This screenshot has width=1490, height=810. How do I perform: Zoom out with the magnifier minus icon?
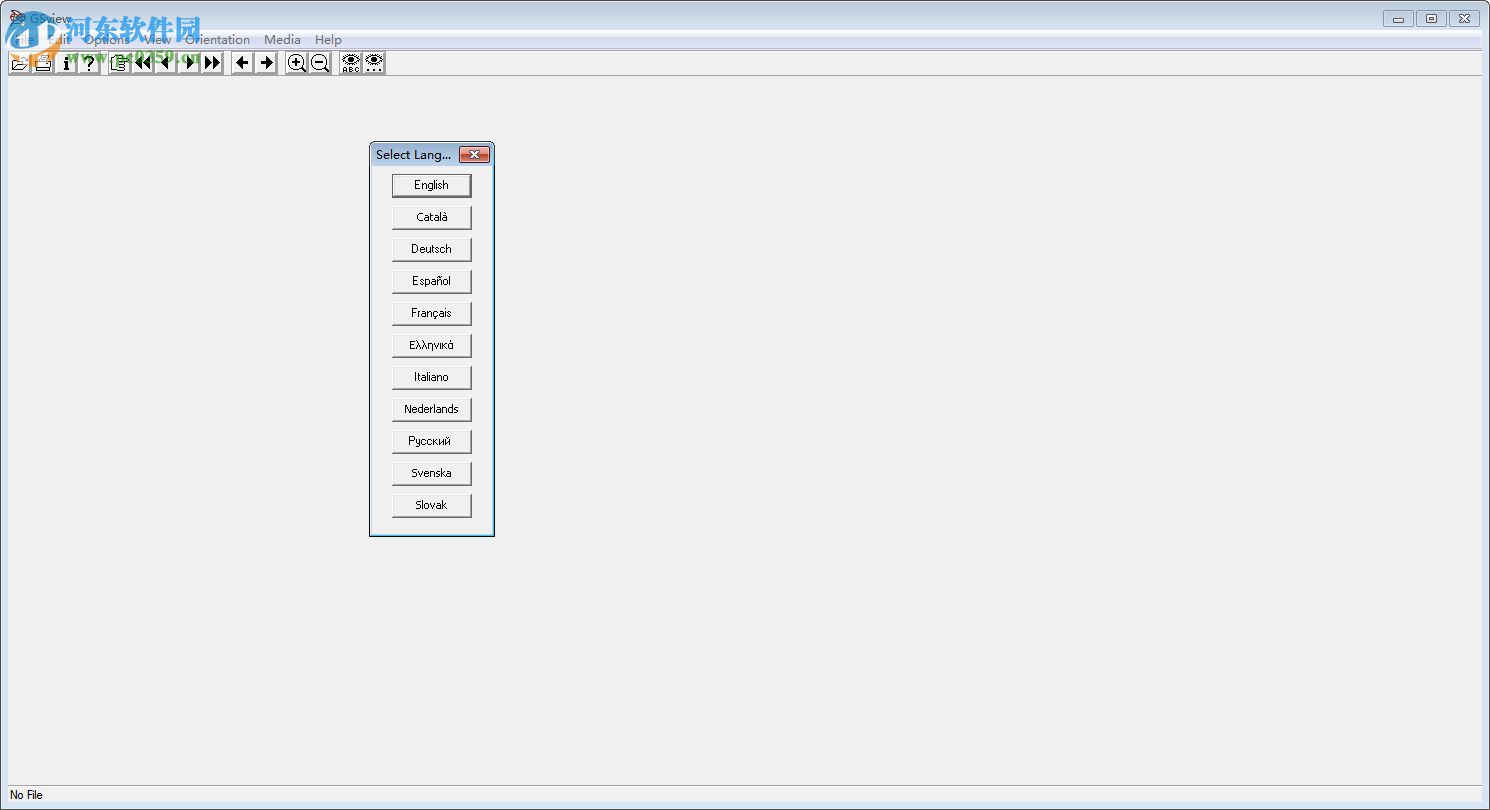pos(319,63)
